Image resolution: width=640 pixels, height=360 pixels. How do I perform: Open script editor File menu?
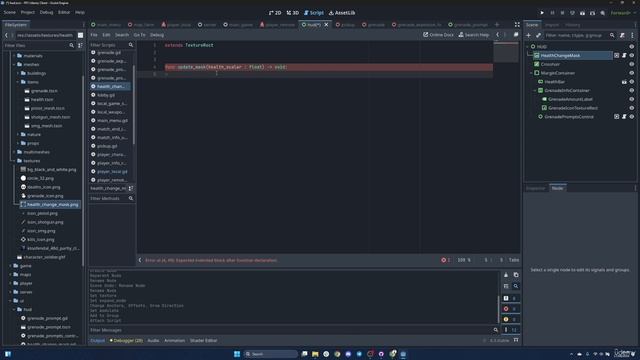(94, 35)
